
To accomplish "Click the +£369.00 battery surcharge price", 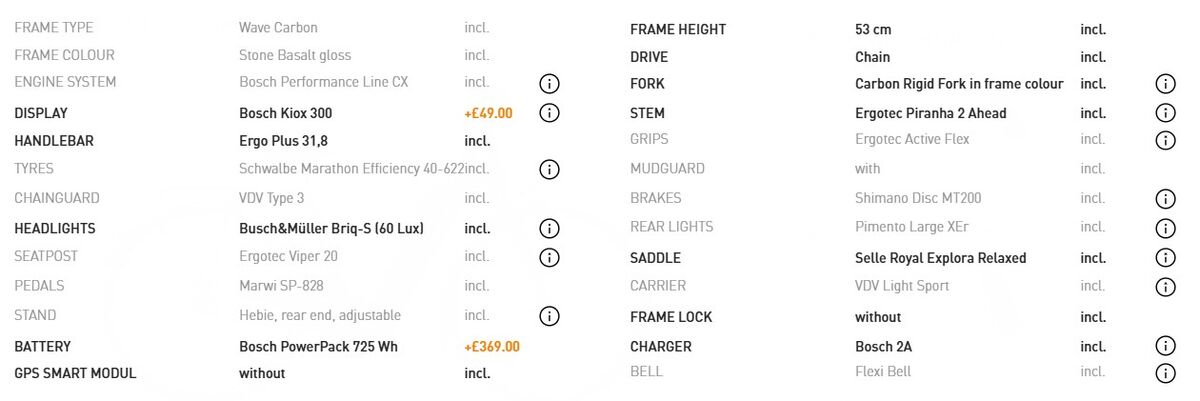I will pos(492,347).
